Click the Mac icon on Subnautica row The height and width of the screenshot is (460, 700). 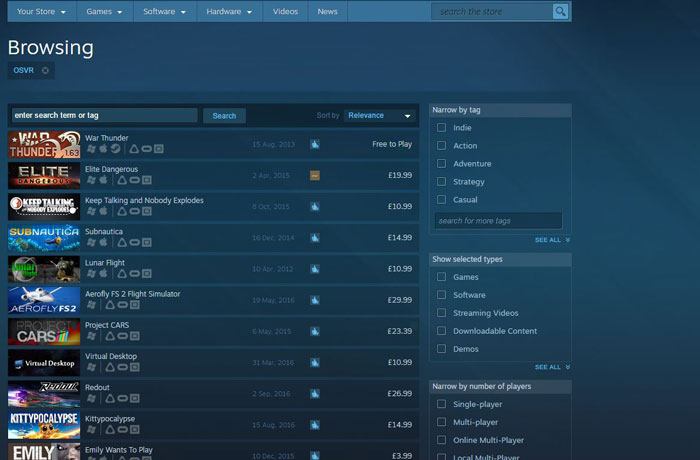click(x=103, y=243)
